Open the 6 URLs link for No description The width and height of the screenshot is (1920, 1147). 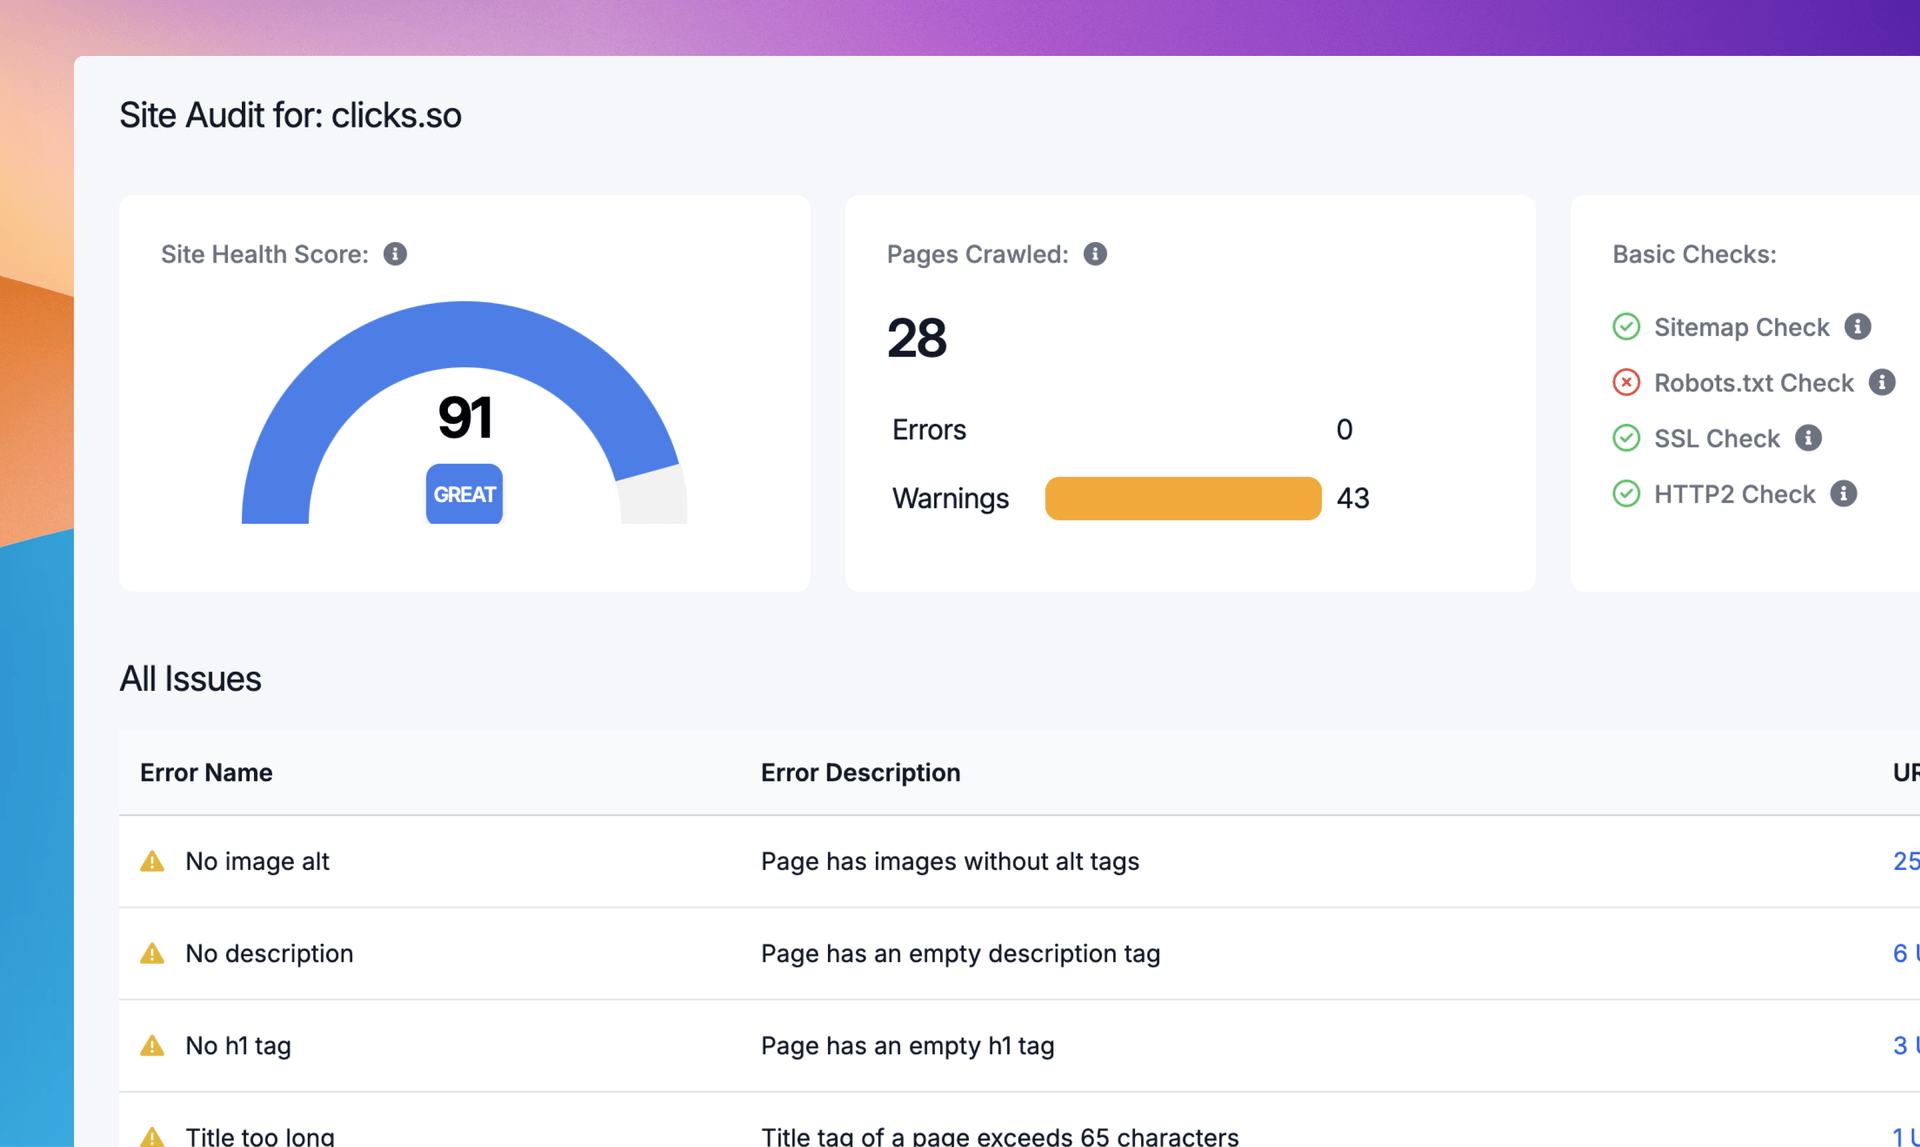tap(1904, 953)
